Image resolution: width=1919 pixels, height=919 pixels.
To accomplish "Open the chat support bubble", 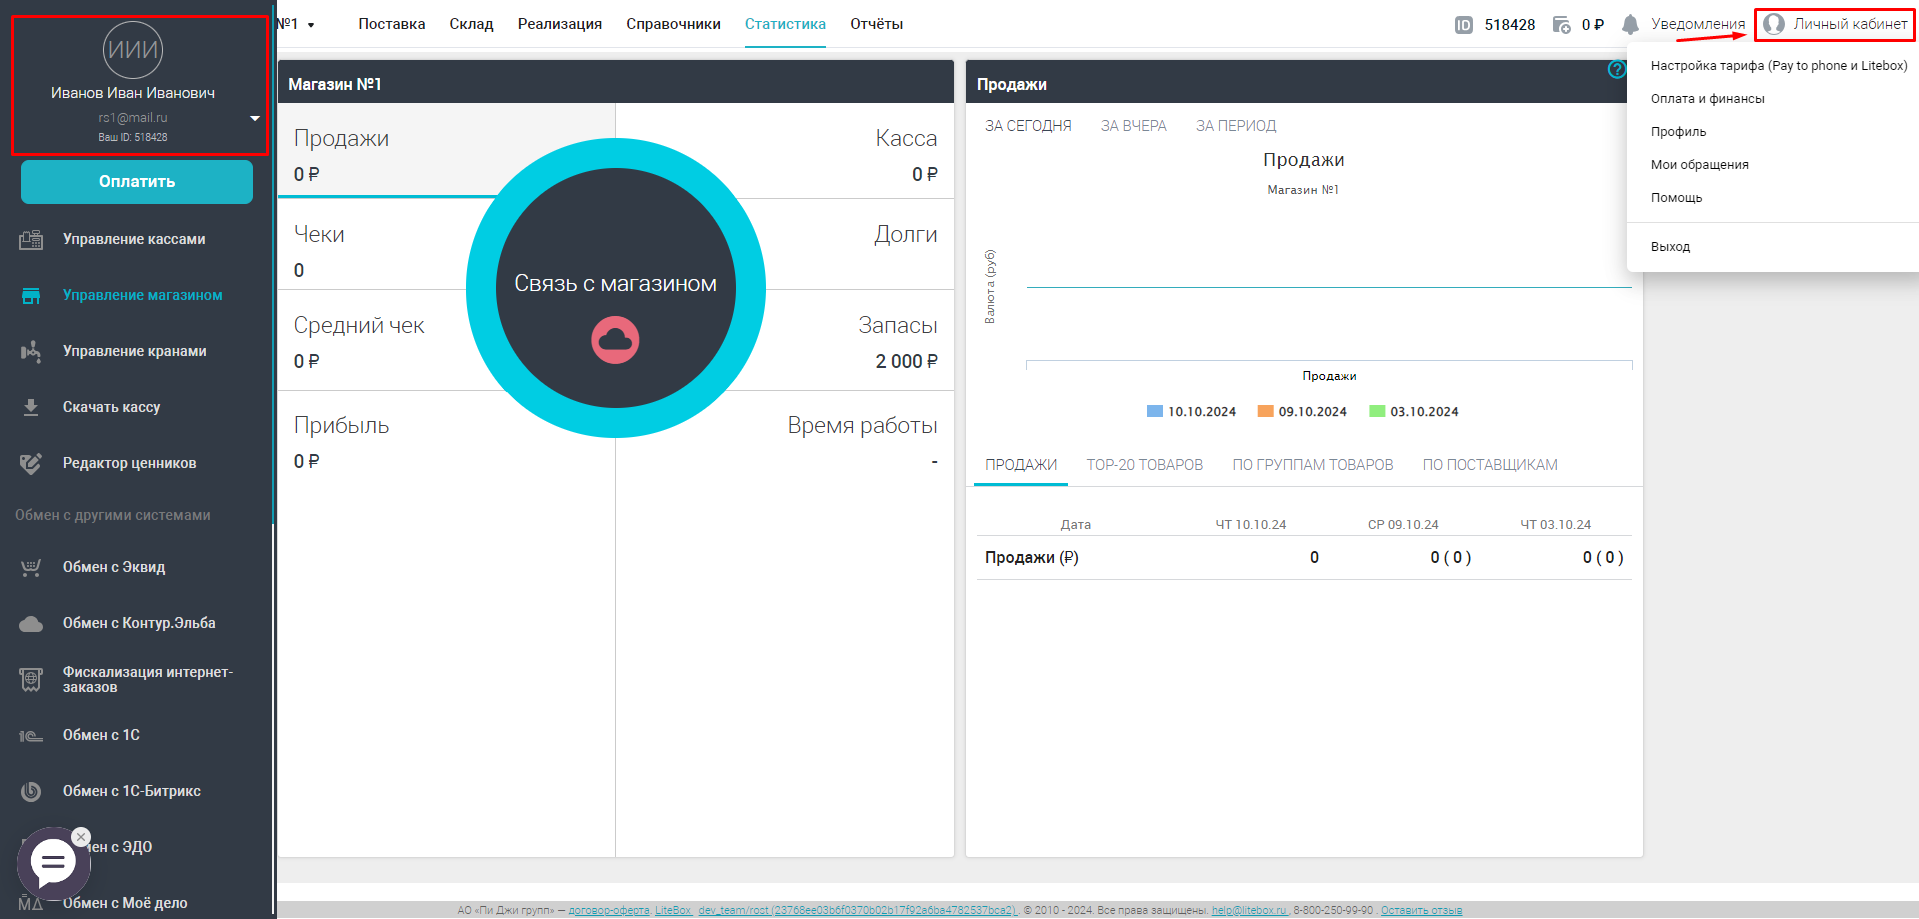I will click(53, 863).
